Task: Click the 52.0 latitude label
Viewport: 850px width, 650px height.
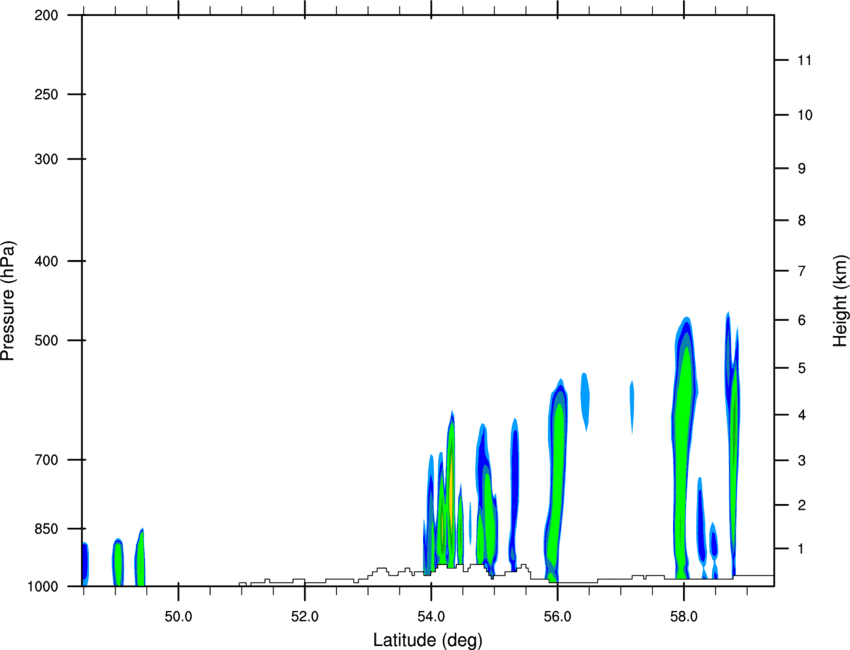Action: [305, 616]
